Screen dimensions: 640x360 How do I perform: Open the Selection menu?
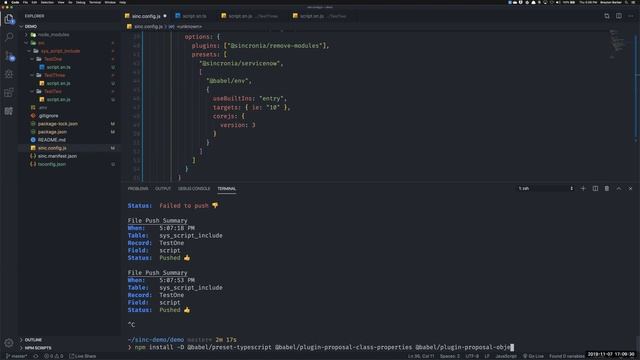pyautogui.click(x=47, y=2)
